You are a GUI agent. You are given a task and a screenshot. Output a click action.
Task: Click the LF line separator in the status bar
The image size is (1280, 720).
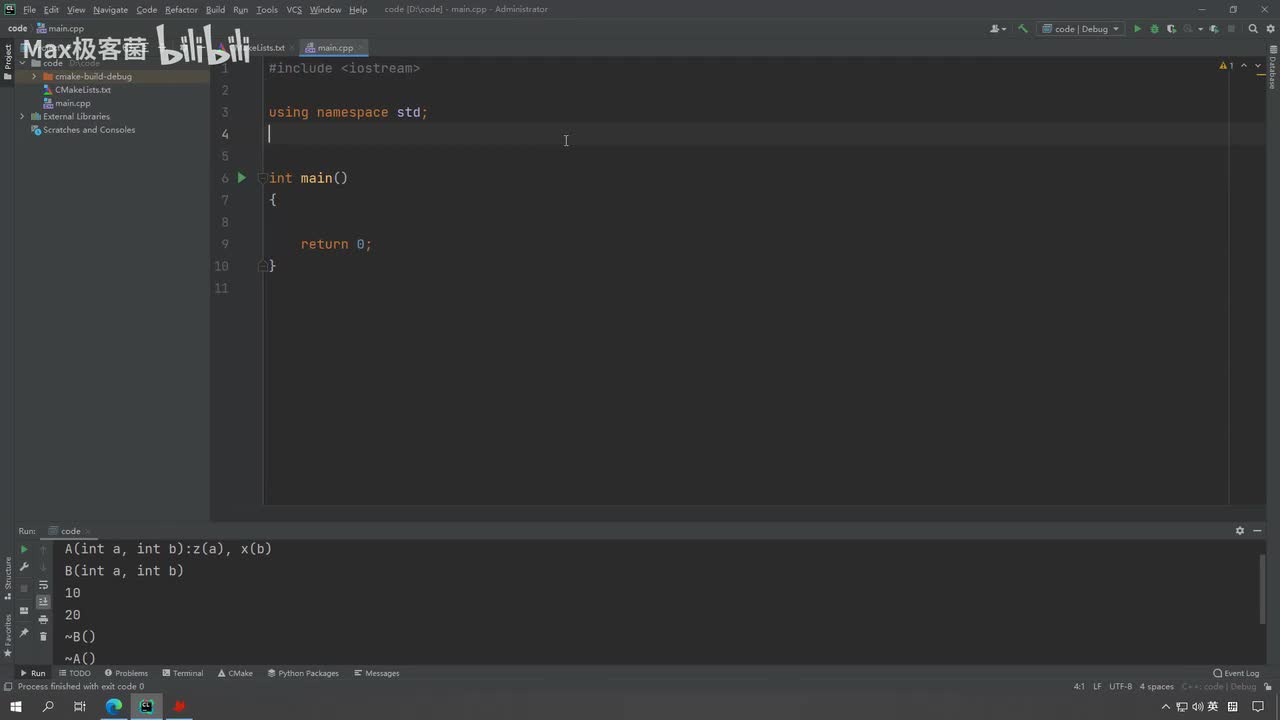[x=1097, y=687]
